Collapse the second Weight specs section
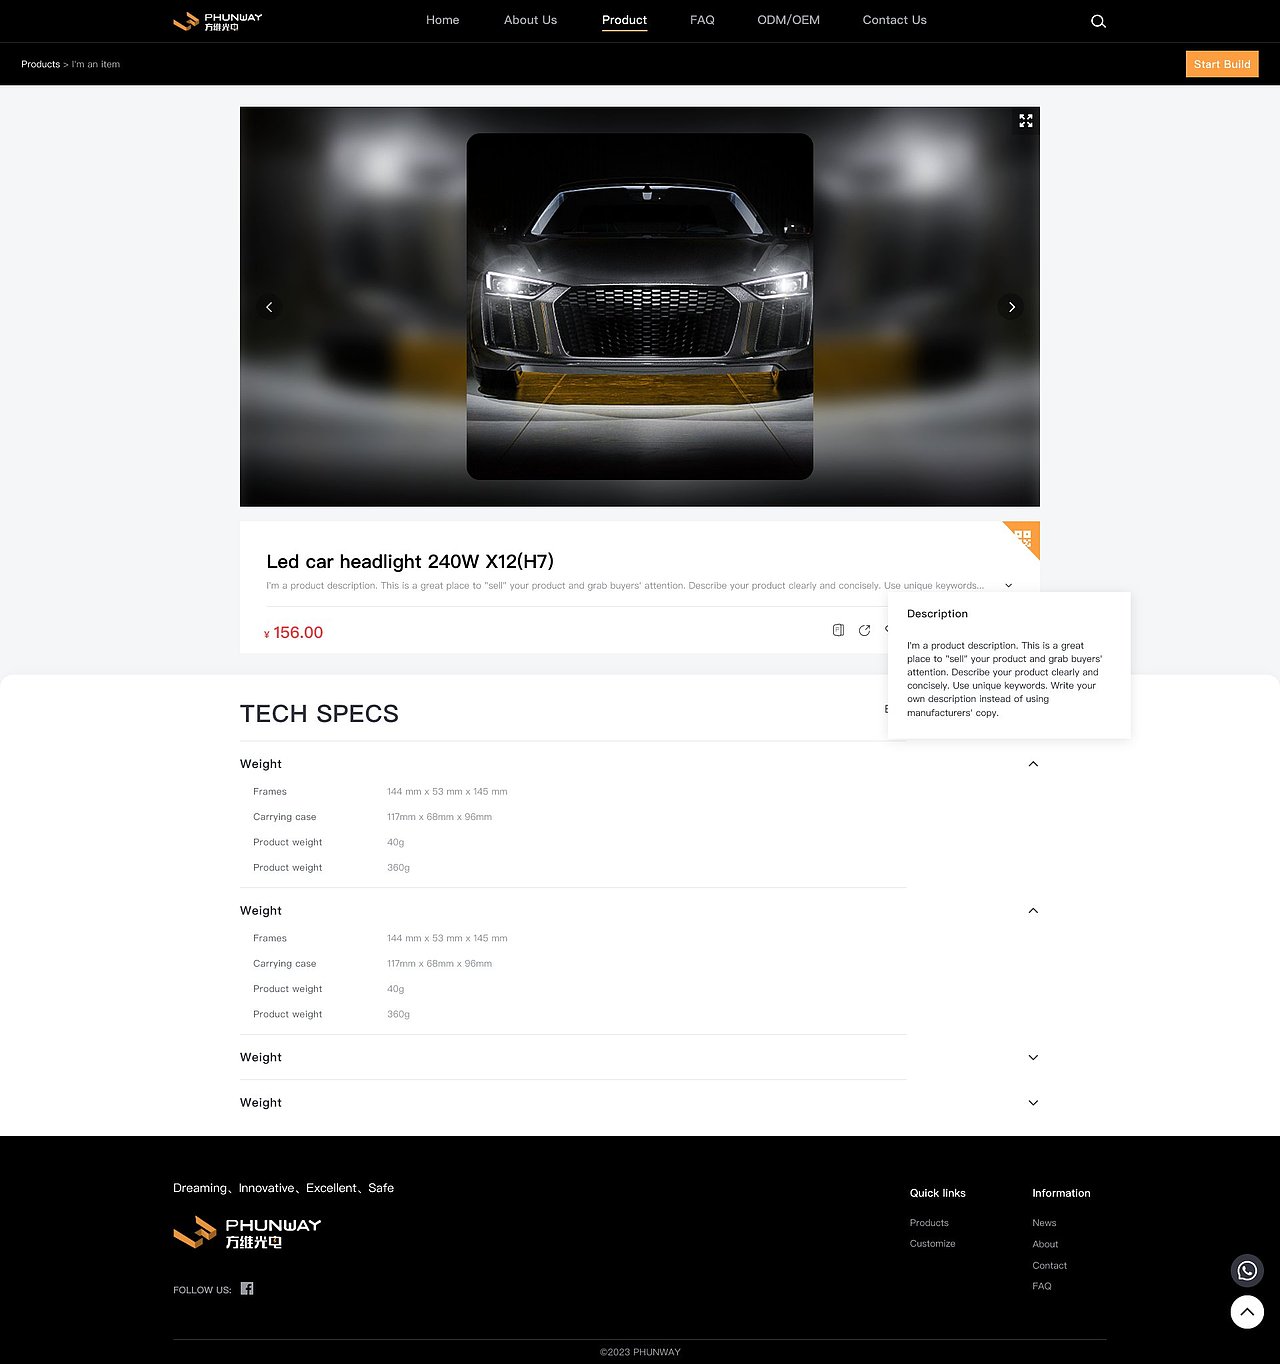Image resolution: width=1280 pixels, height=1364 pixels. tap(1033, 911)
